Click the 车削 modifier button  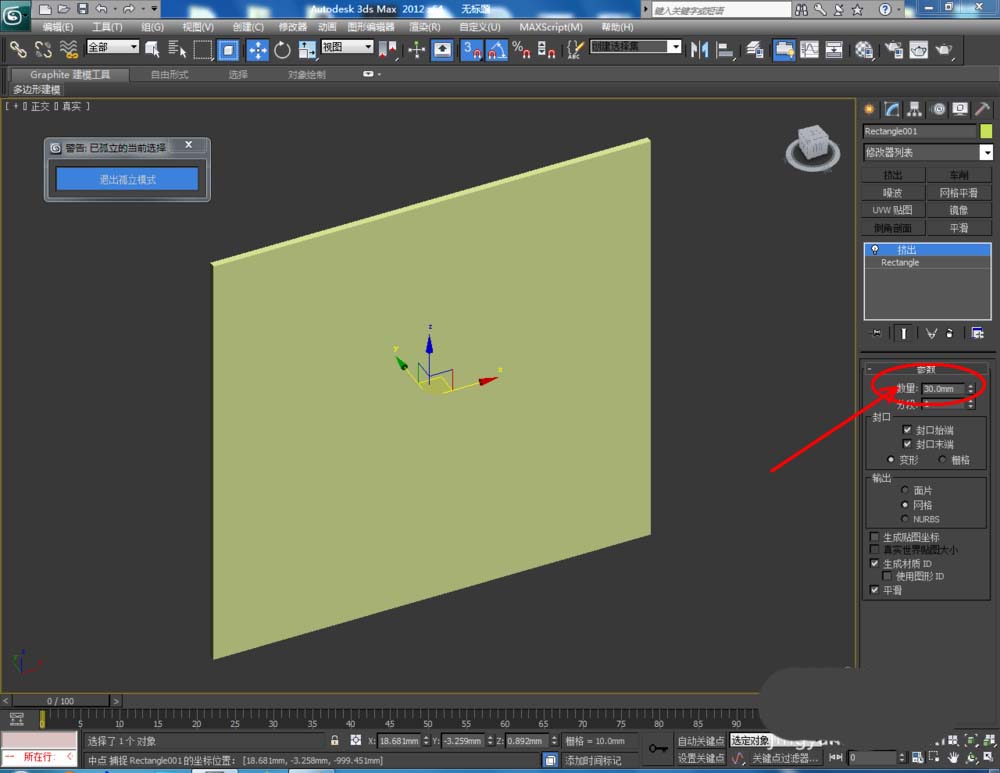point(959,175)
